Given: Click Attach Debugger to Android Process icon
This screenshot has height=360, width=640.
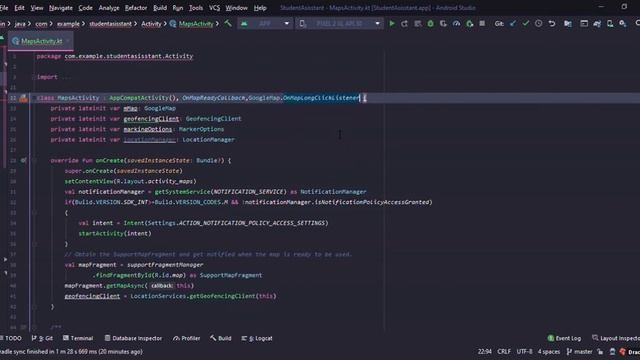Looking at the screenshot, I should (x=469, y=24).
